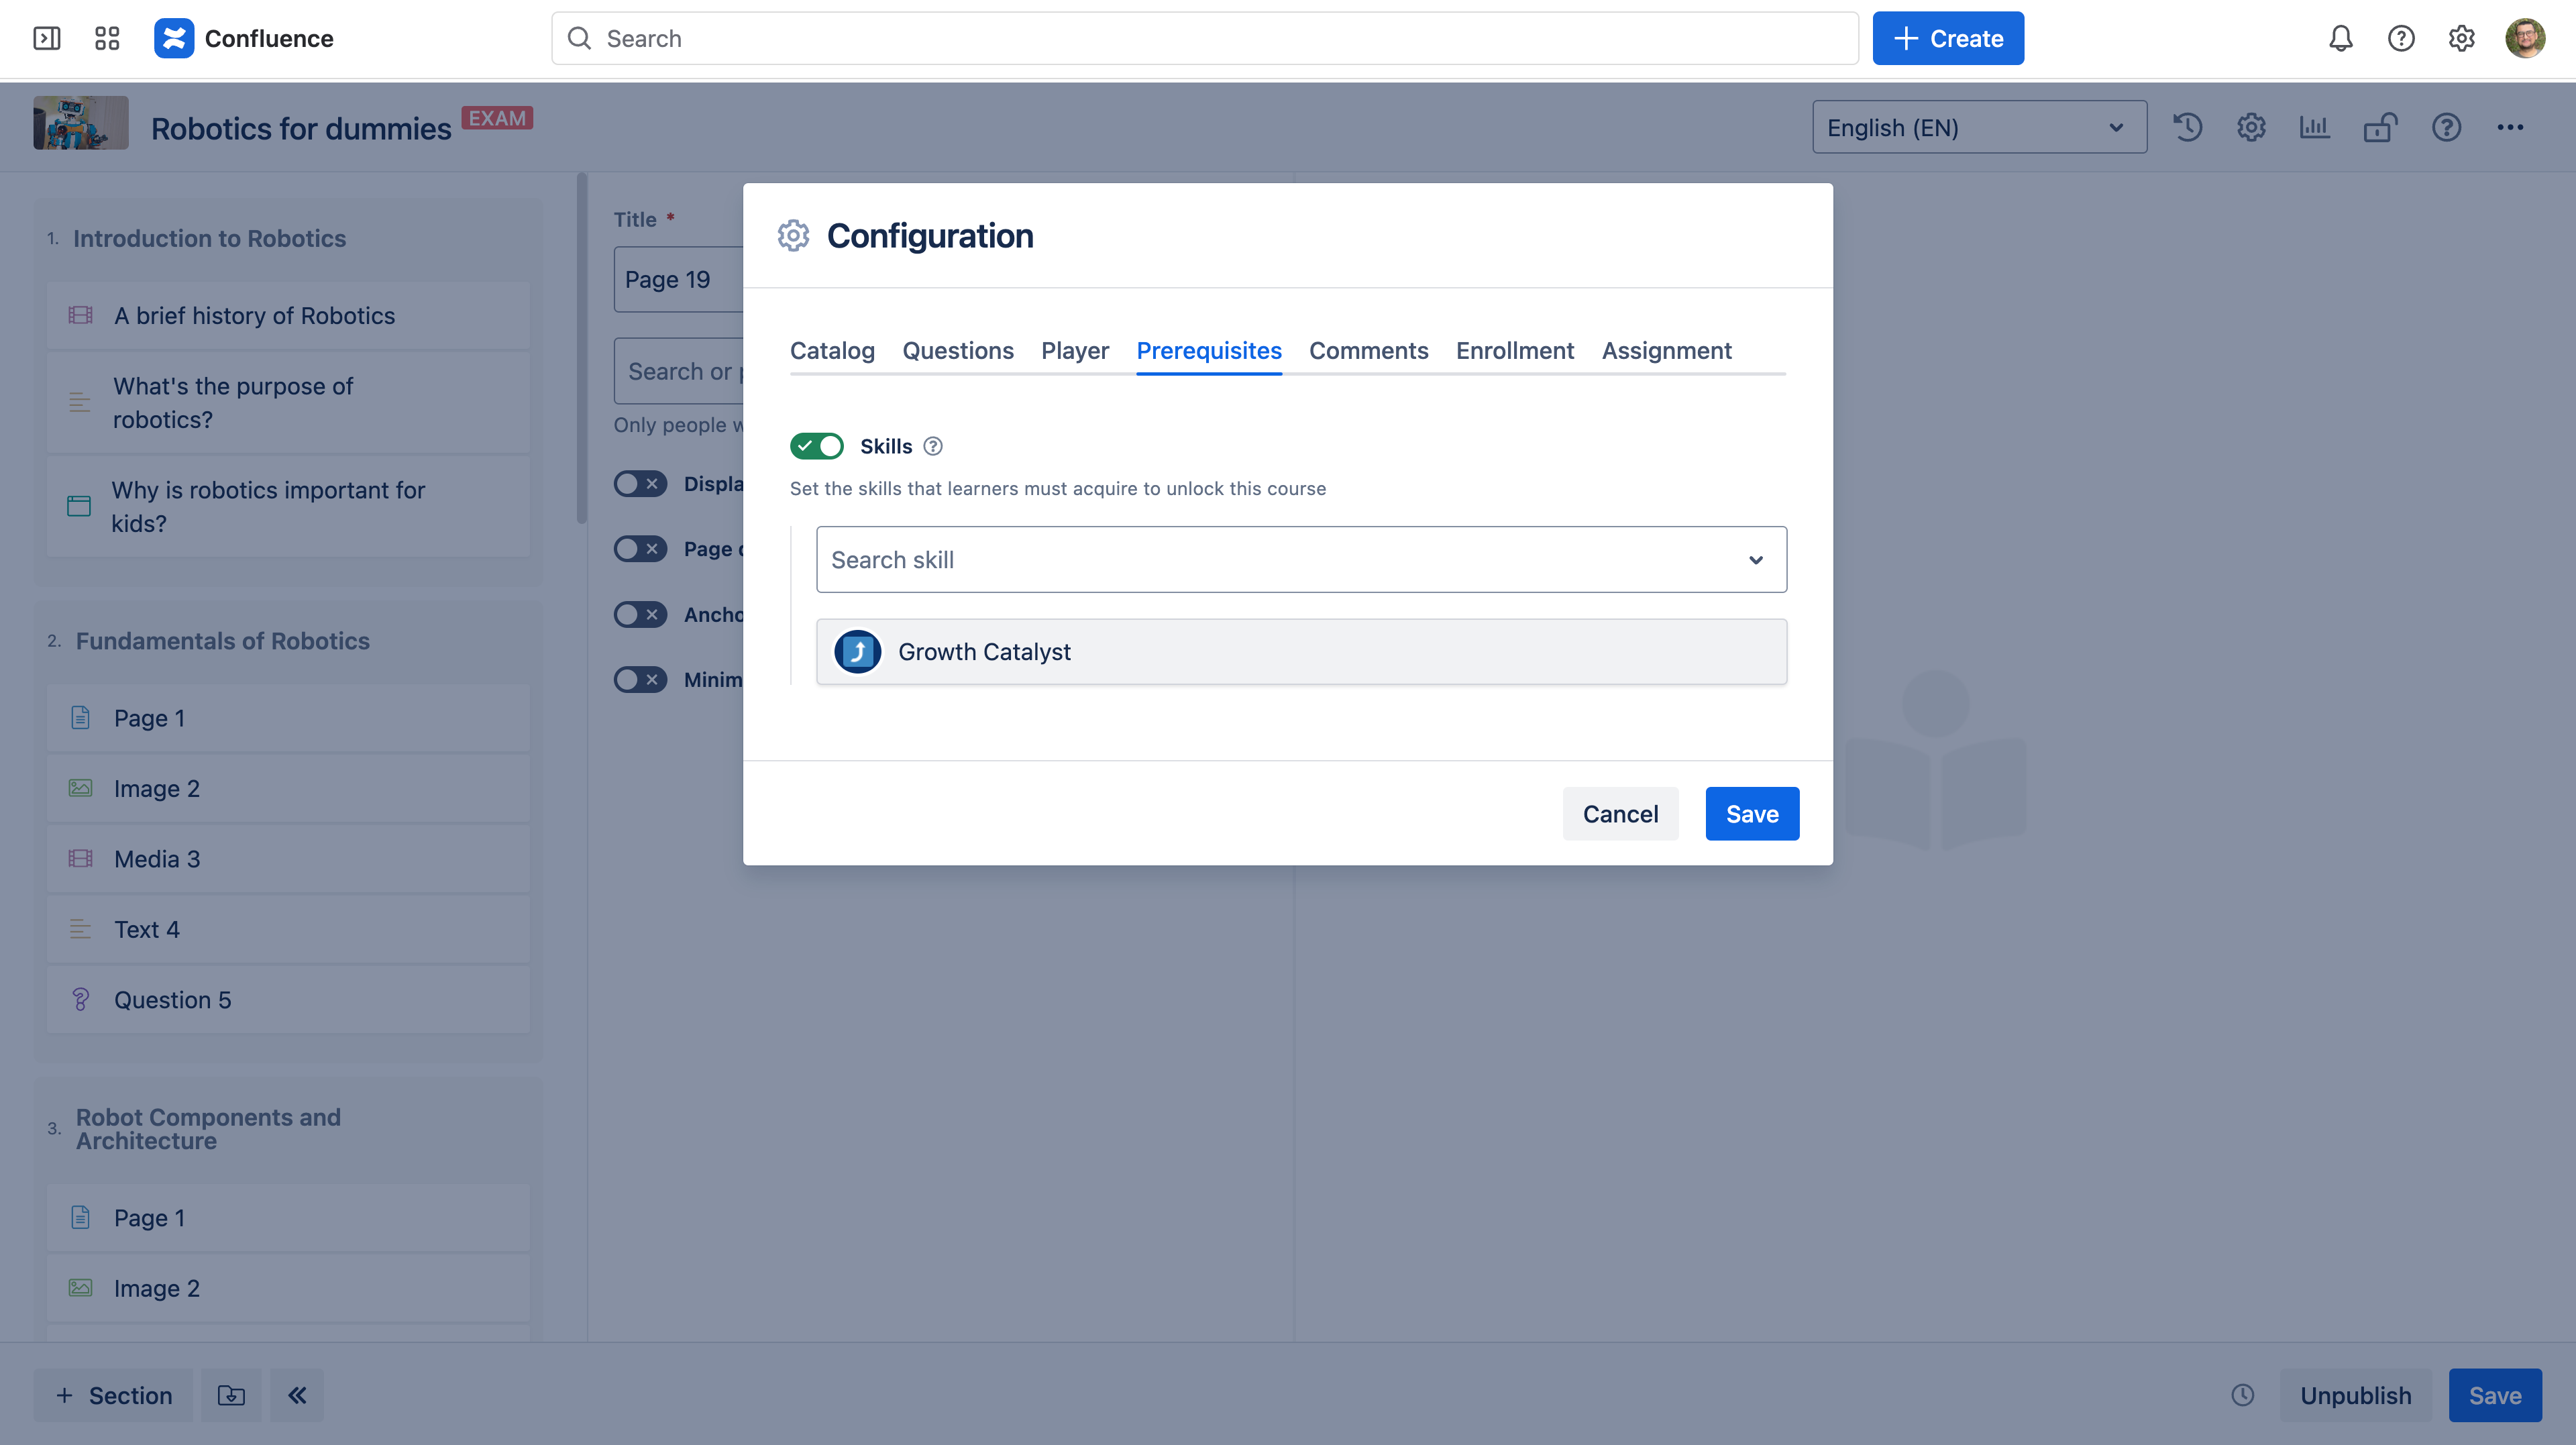Image resolution: width=2576 pixels, height=1445 pixels.
Task: Toggle the Anchor switch
Action: pyautogui.click(x=640, y=614)
